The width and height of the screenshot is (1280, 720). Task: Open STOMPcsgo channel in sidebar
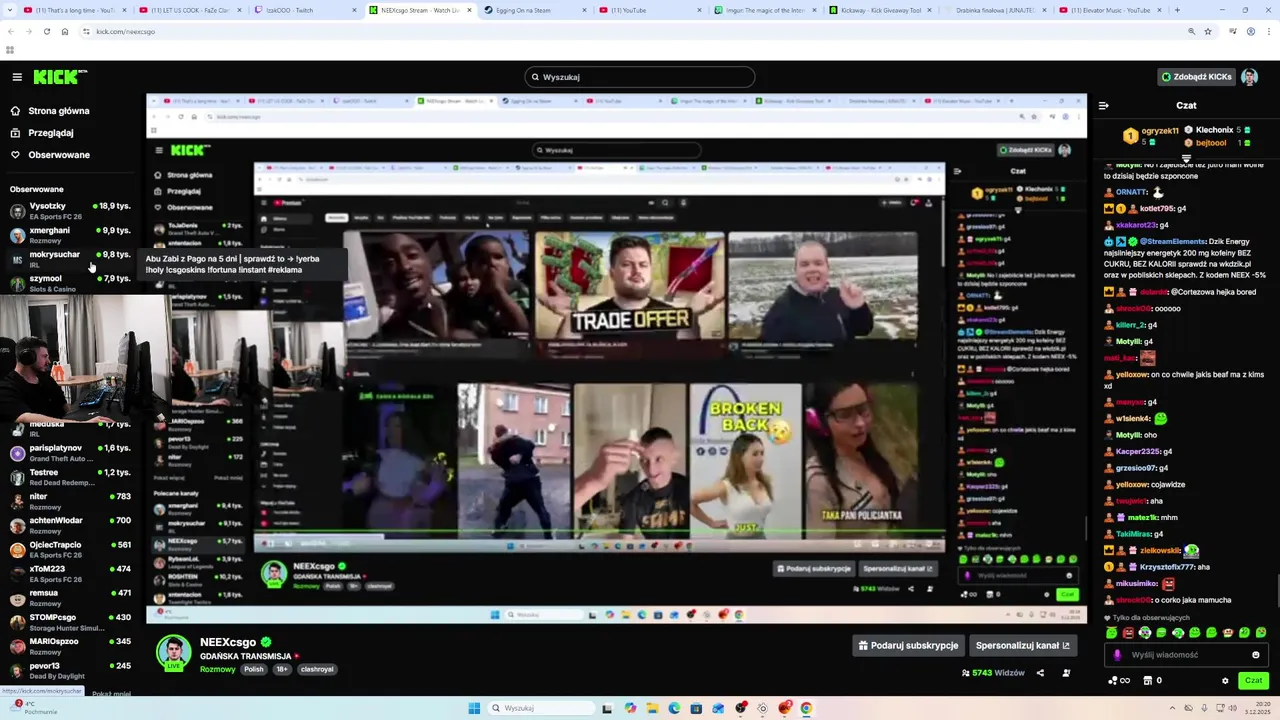tap(70, 622)
